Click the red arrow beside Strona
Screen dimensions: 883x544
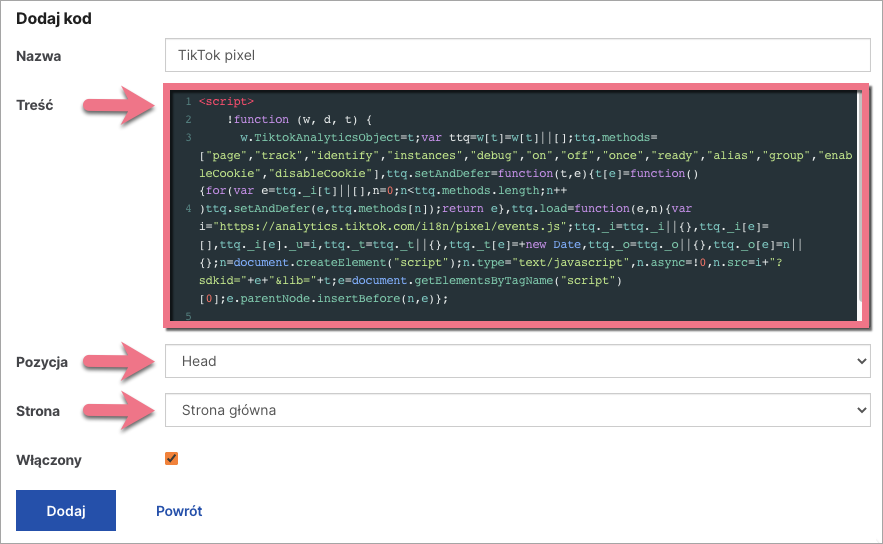(118, 410)
